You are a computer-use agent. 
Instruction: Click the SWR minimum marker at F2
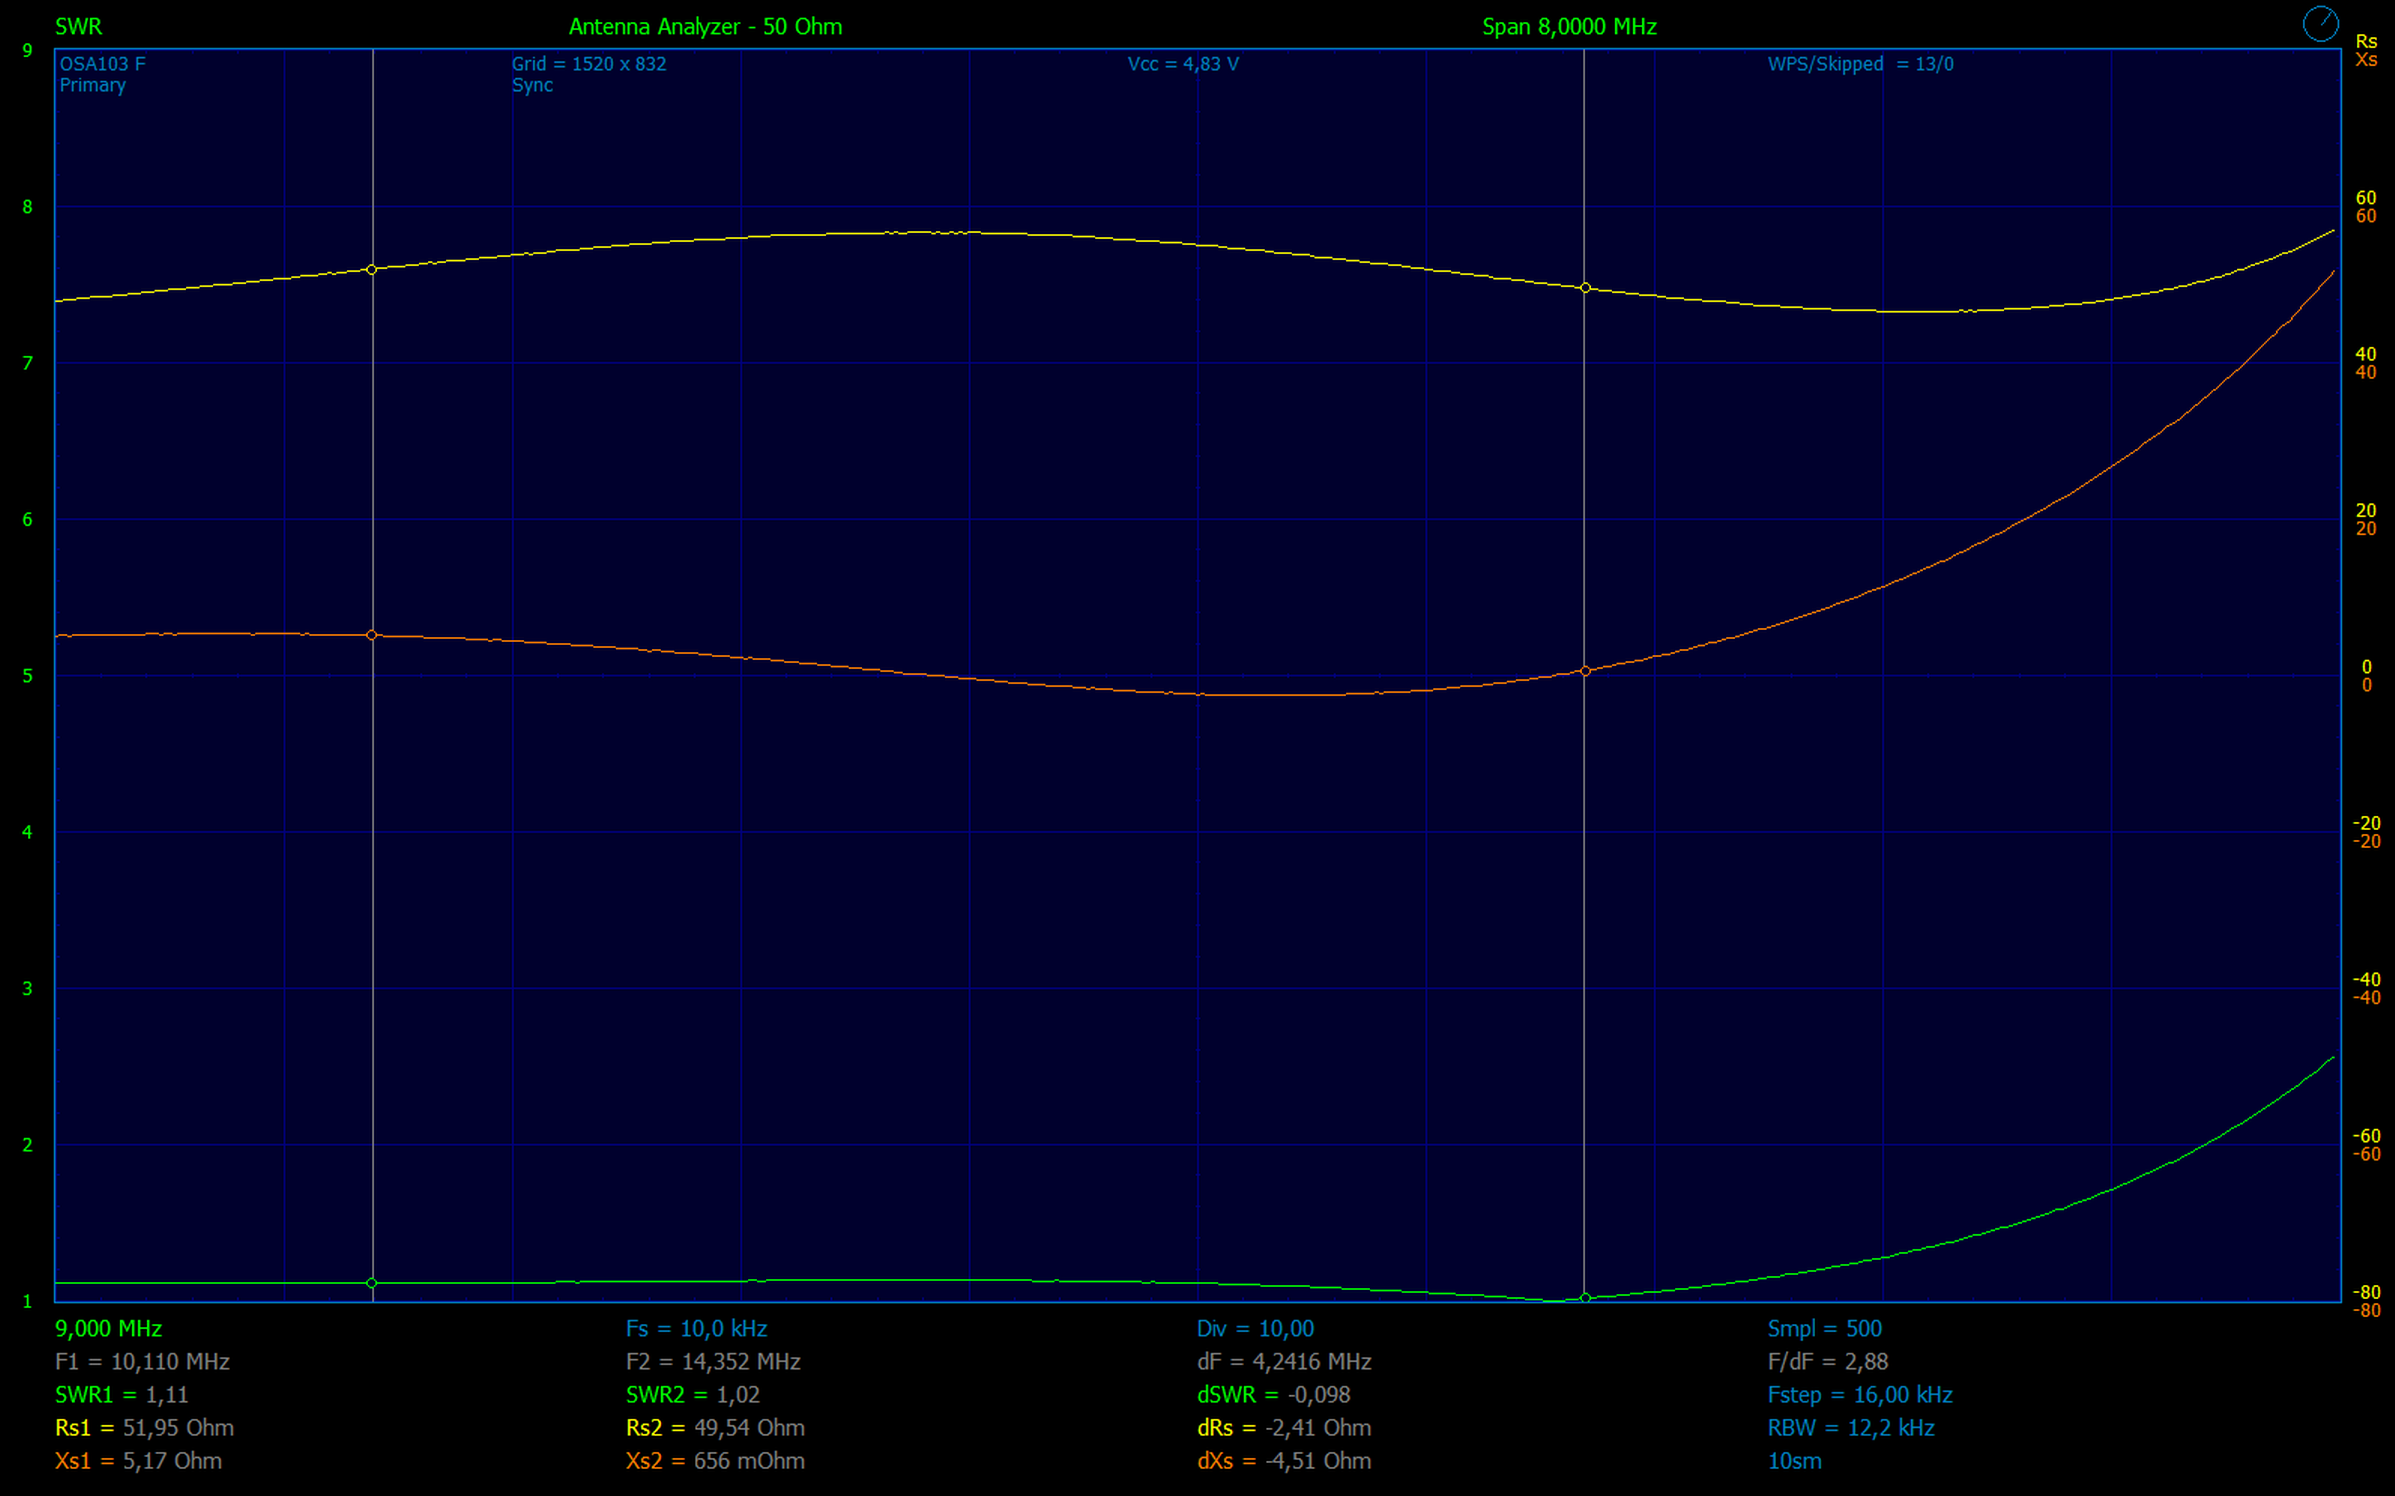coord(1585,1298)
